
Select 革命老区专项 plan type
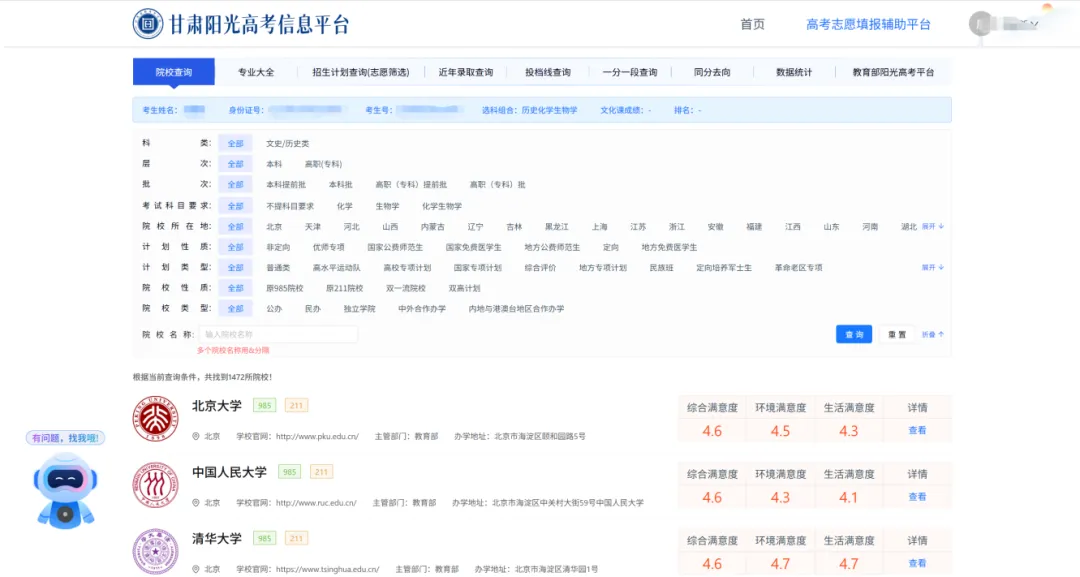[798, 267]
